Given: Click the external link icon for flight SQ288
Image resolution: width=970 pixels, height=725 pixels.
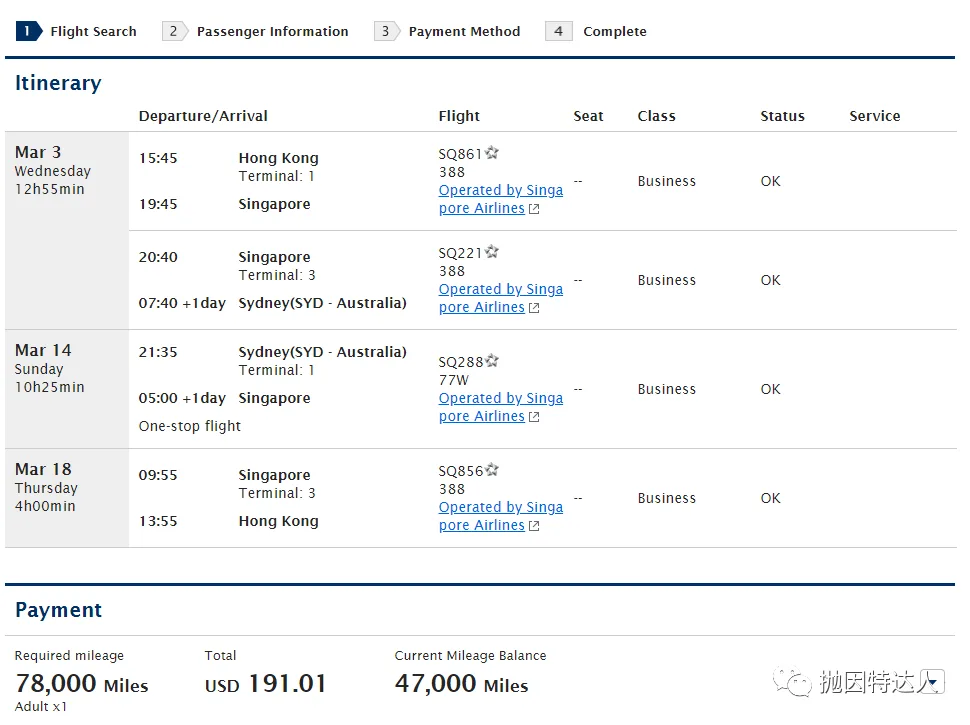Looking at the screenshot, I should tap(534, 417).
